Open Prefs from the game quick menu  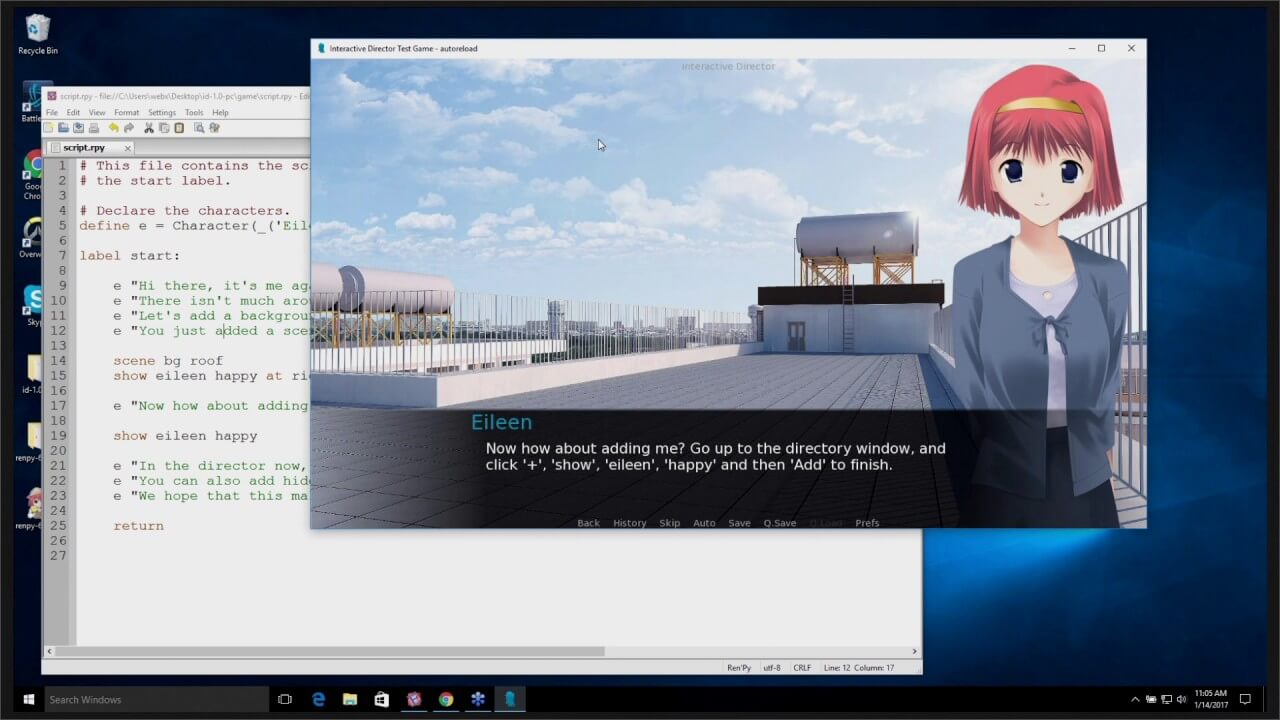[x=866, y=522]
